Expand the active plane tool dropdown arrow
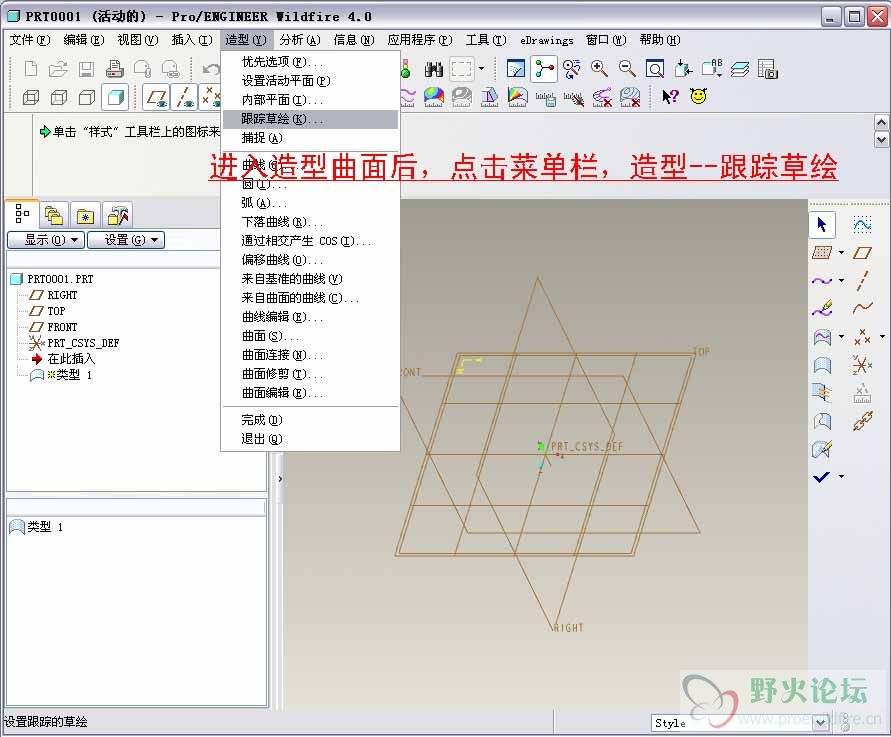Screen dimensions: 891x737 tap(842, 252)
